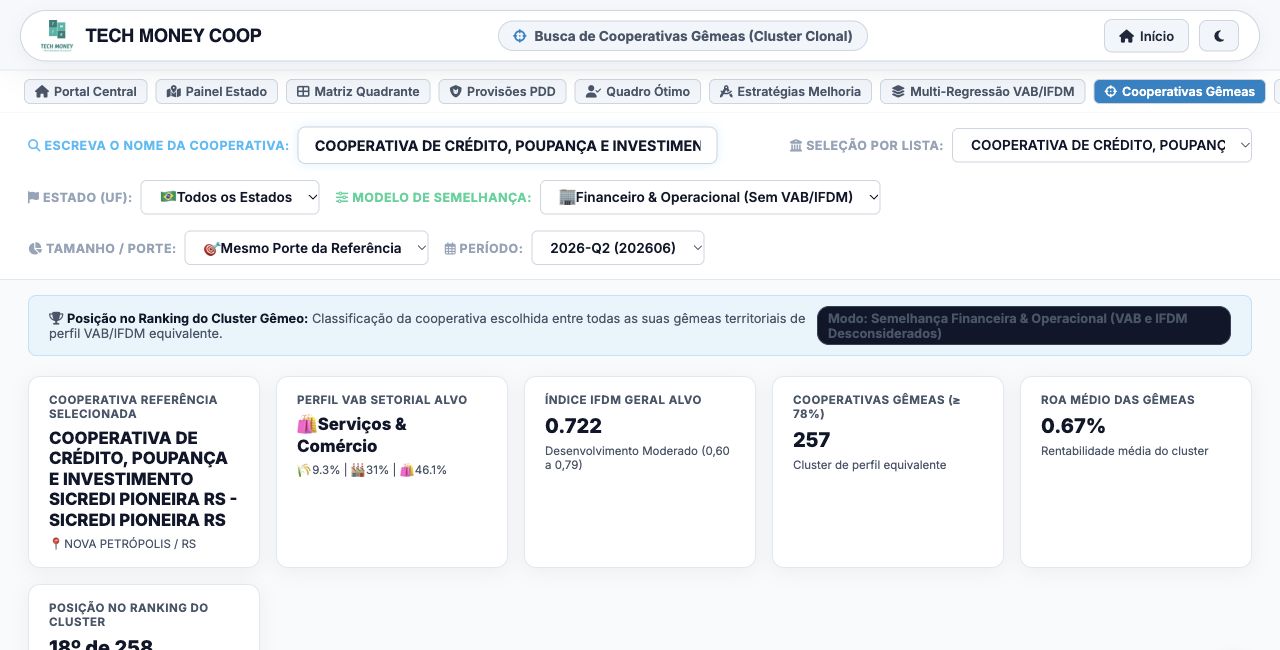Open the Portal Central tab
The width and height of the screenshot is (1280, 650).
(x=86, y=91)
